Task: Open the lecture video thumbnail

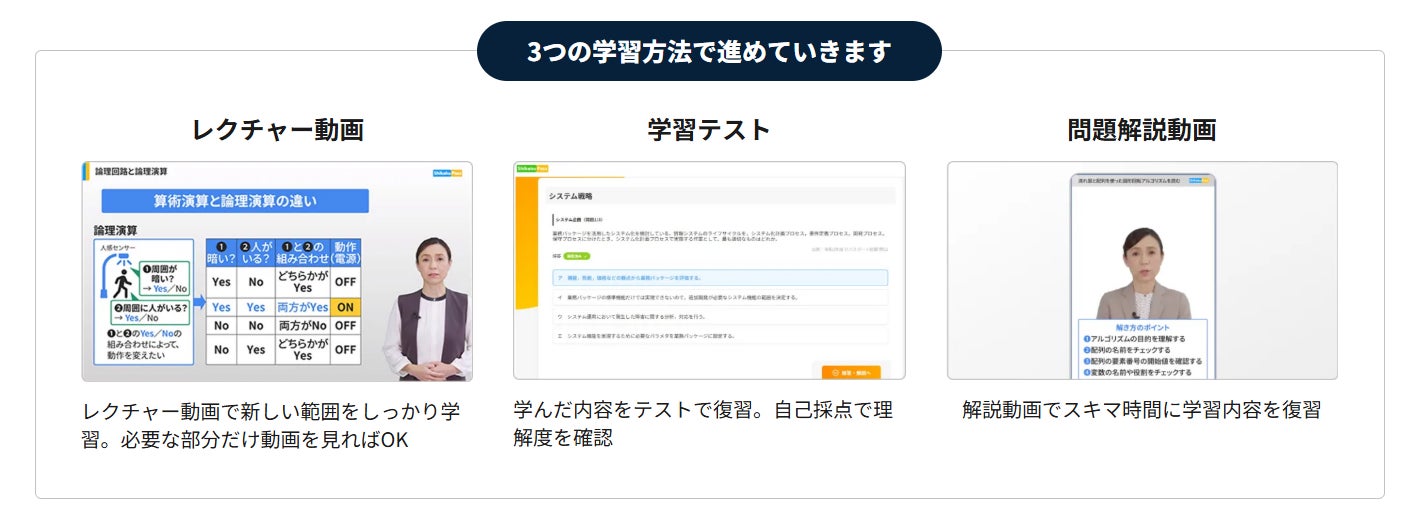Action: click(x=277, y=271)
